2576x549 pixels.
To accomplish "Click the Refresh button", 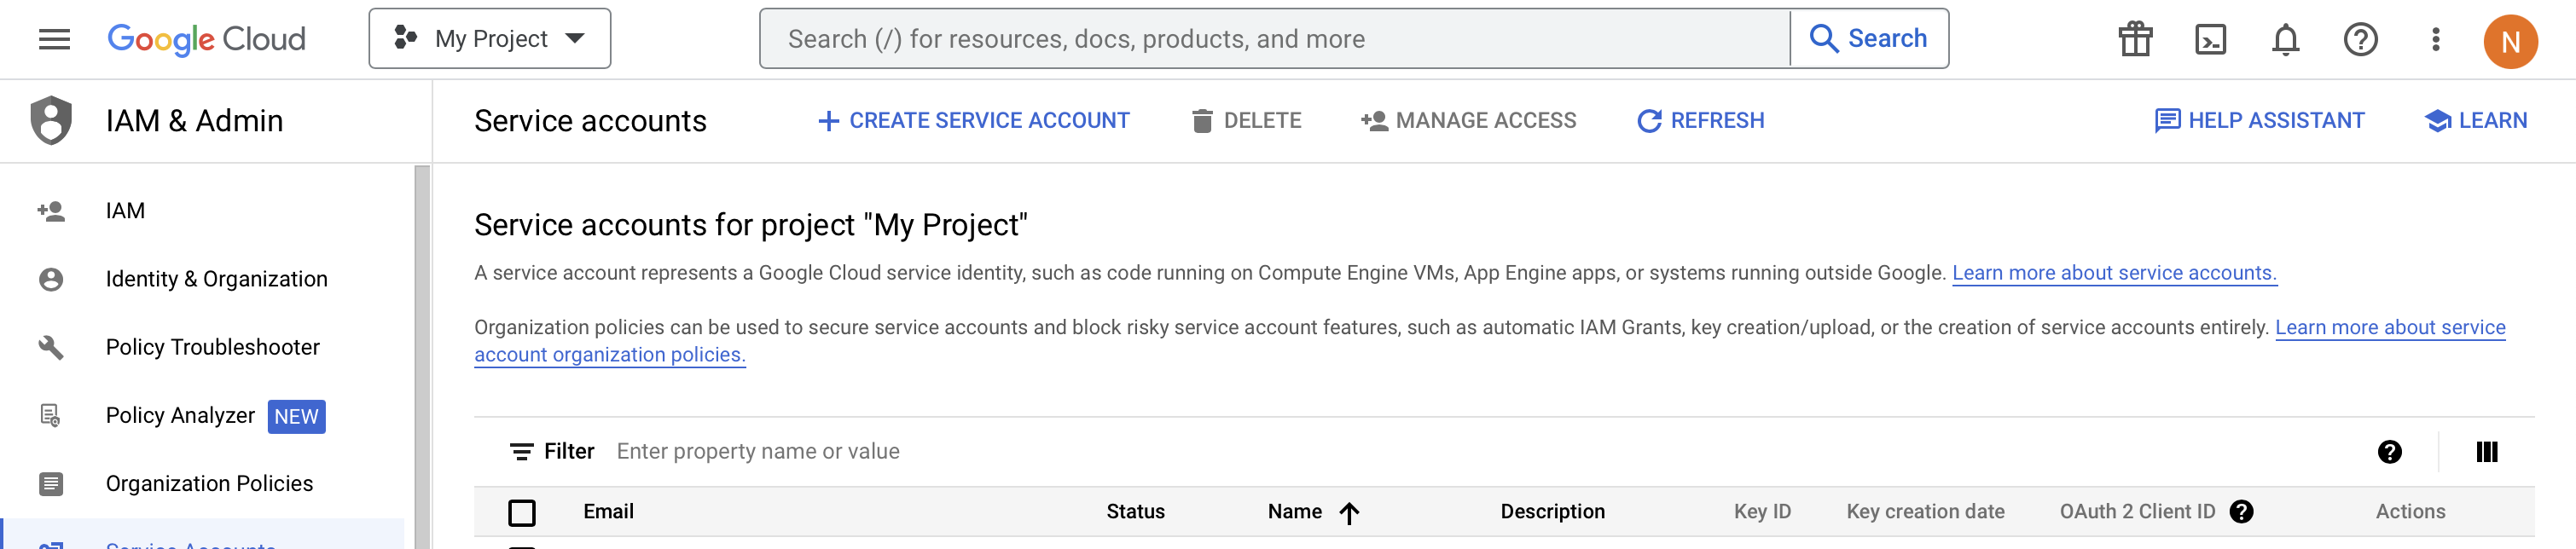I will [x=1700, y=121].
